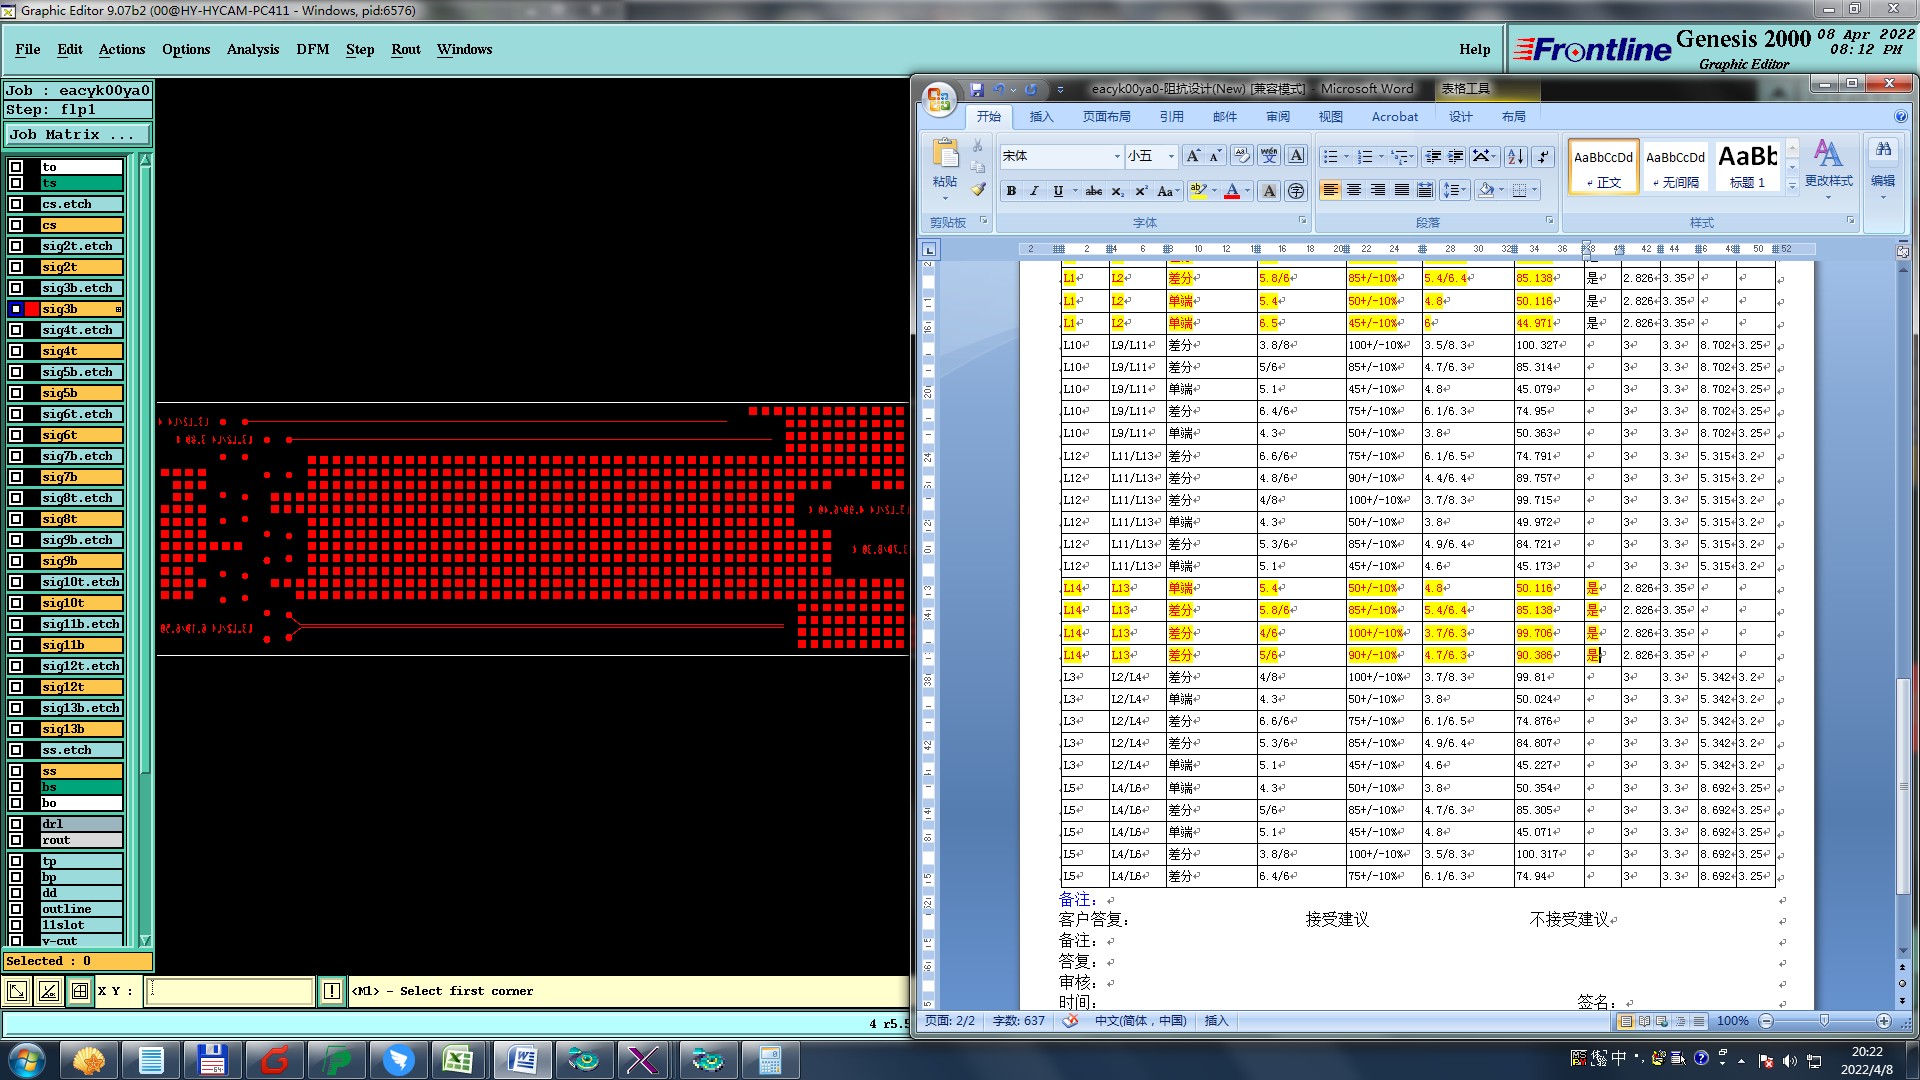Click the X Y coordinate input field
This screenshot has height=1080, width=1920.
(x=230, y=991)
